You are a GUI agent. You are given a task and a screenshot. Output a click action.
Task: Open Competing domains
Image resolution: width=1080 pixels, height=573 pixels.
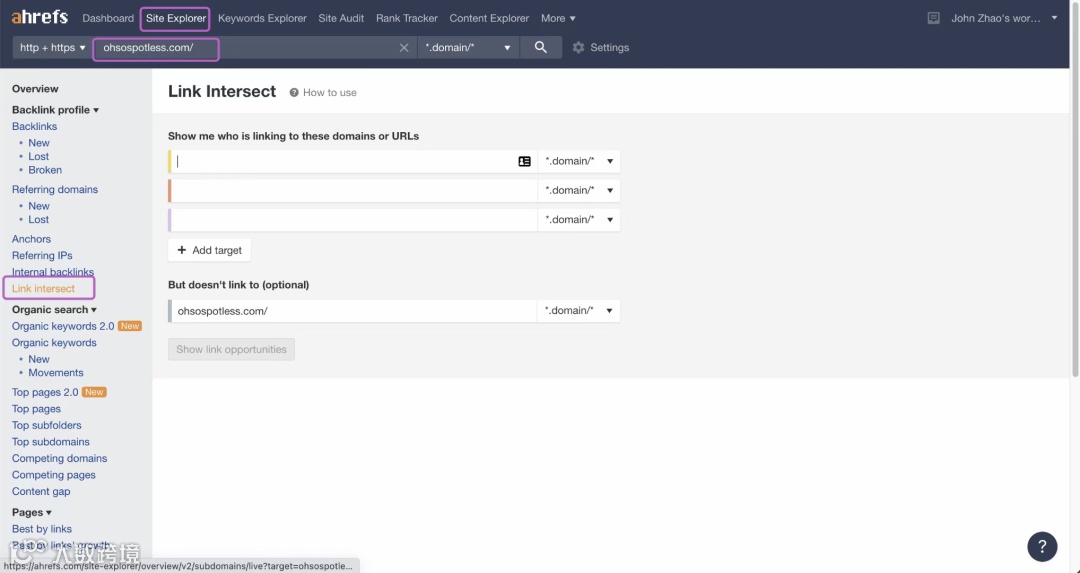[59, 458]
